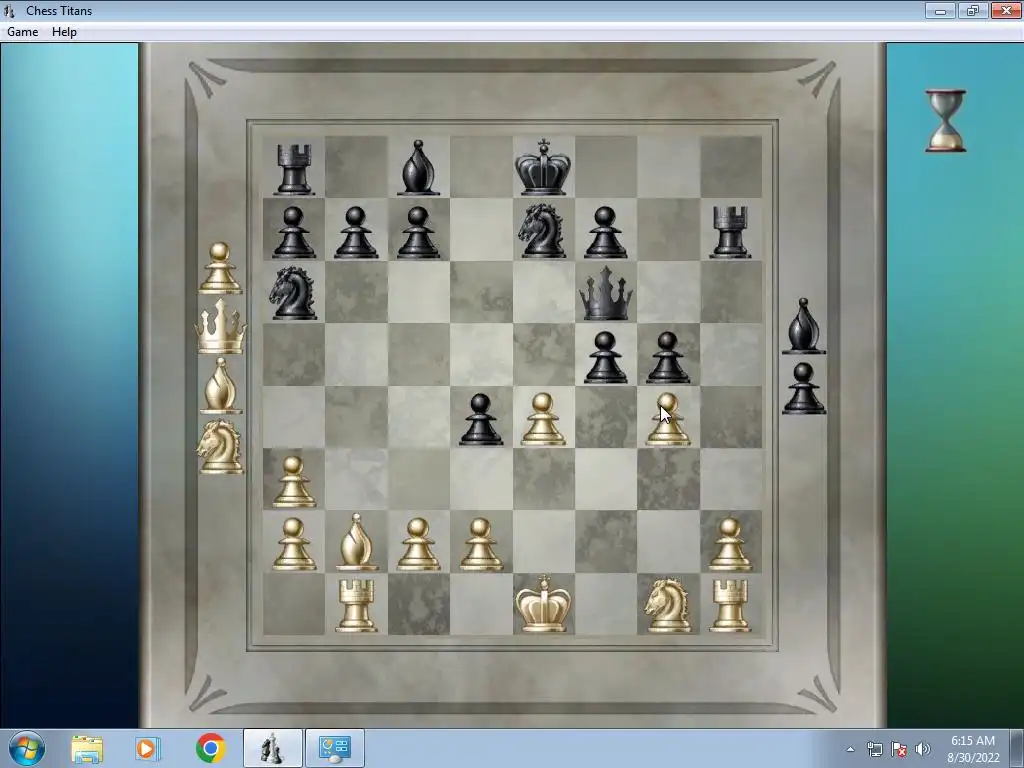Select the white pawn on c2
This screenshot has height=768, width=1024.
point(418,544)
